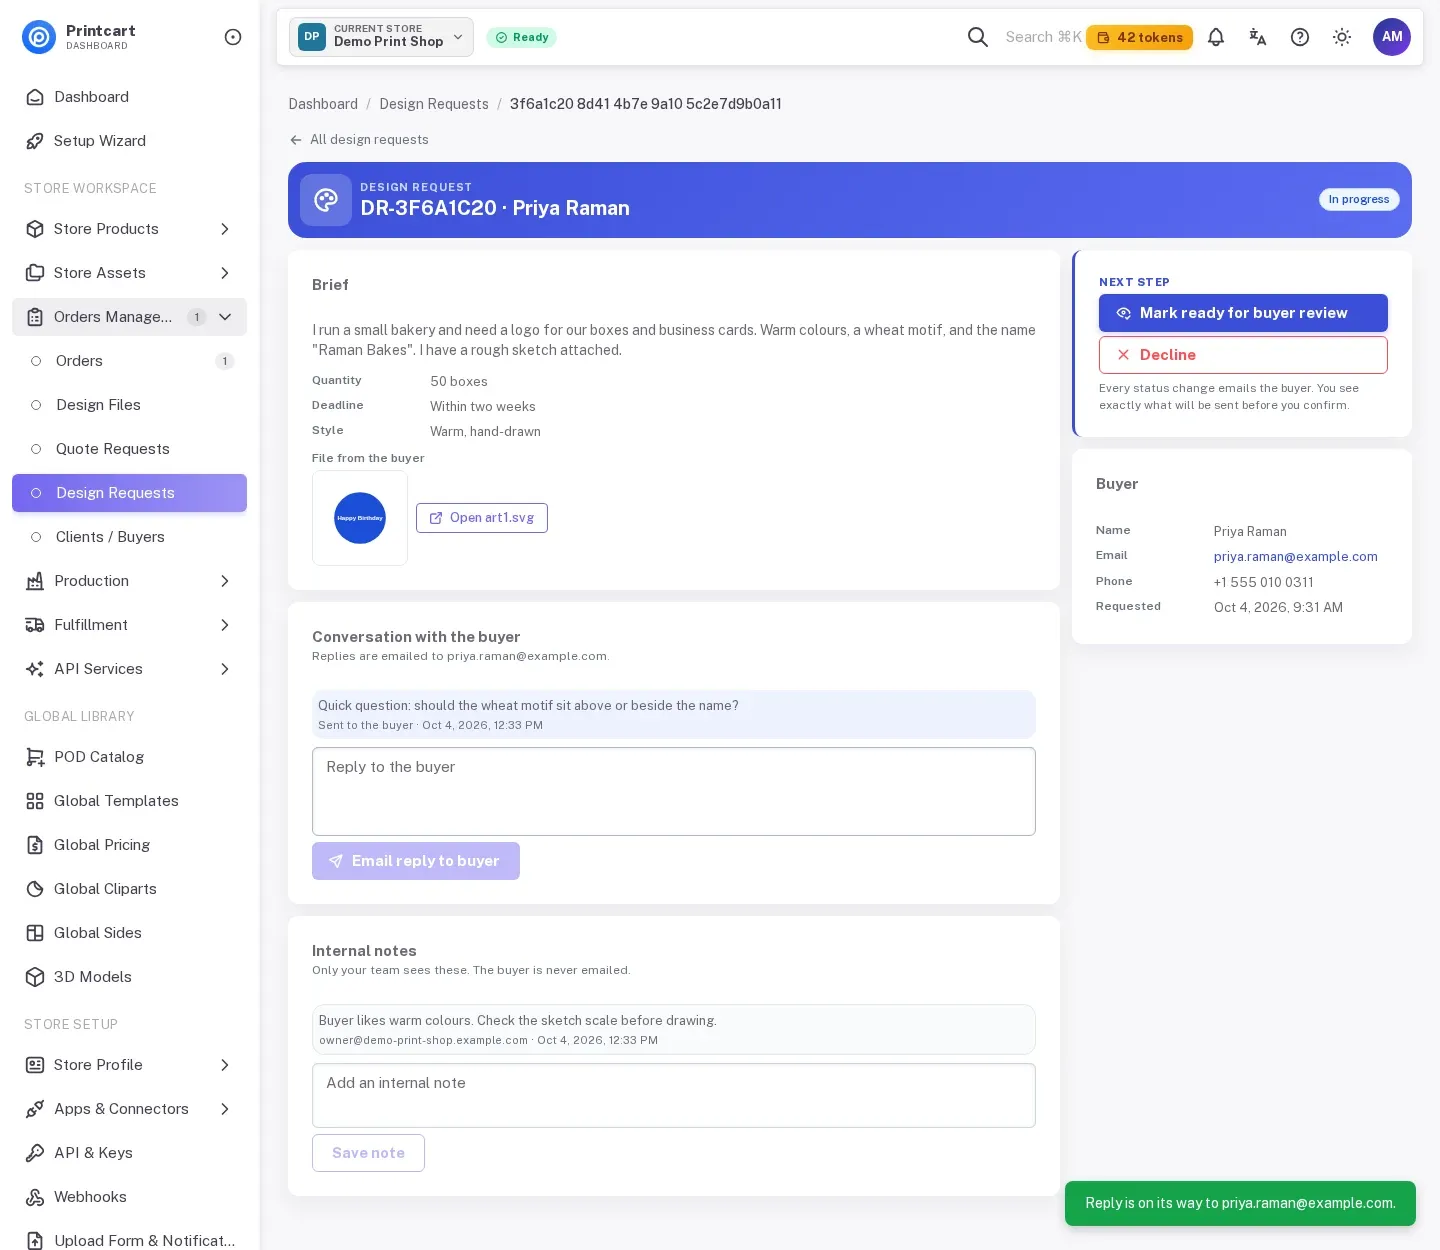Collapse sidebar using the target icon
Viewport: 1440px width, 1250px height.
coord(233,37)
